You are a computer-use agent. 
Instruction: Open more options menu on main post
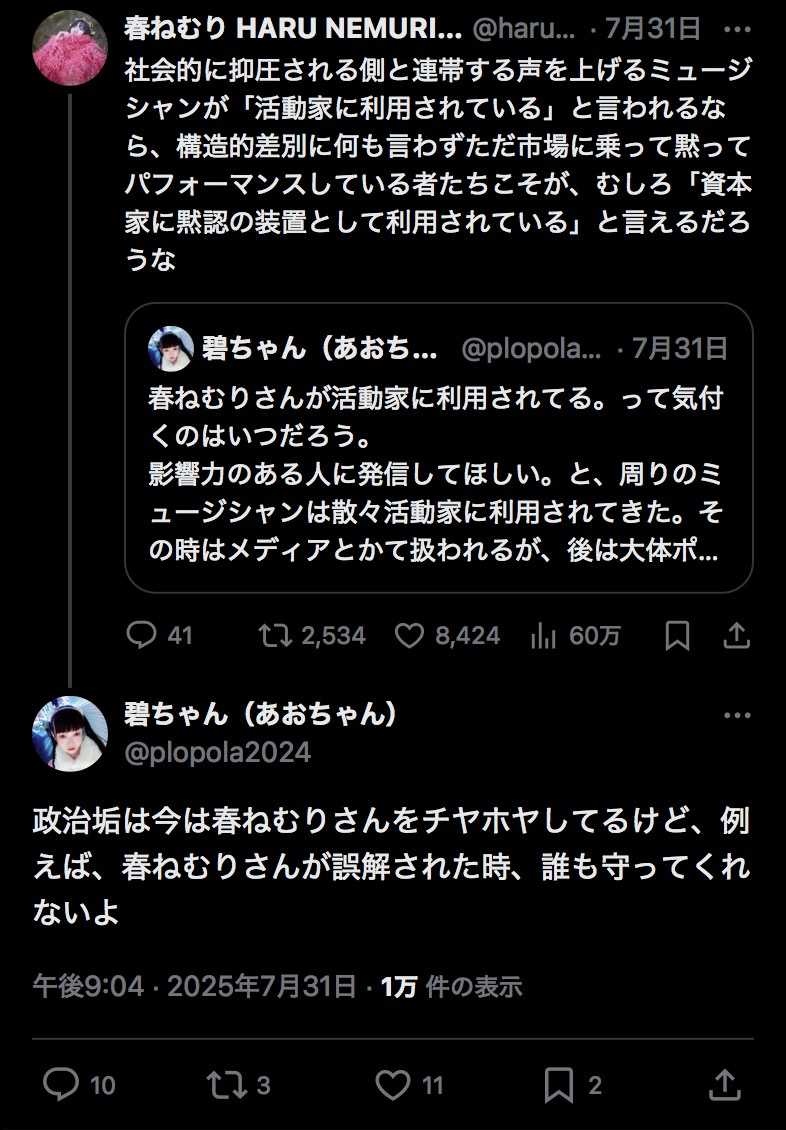[x=736, y=716]
